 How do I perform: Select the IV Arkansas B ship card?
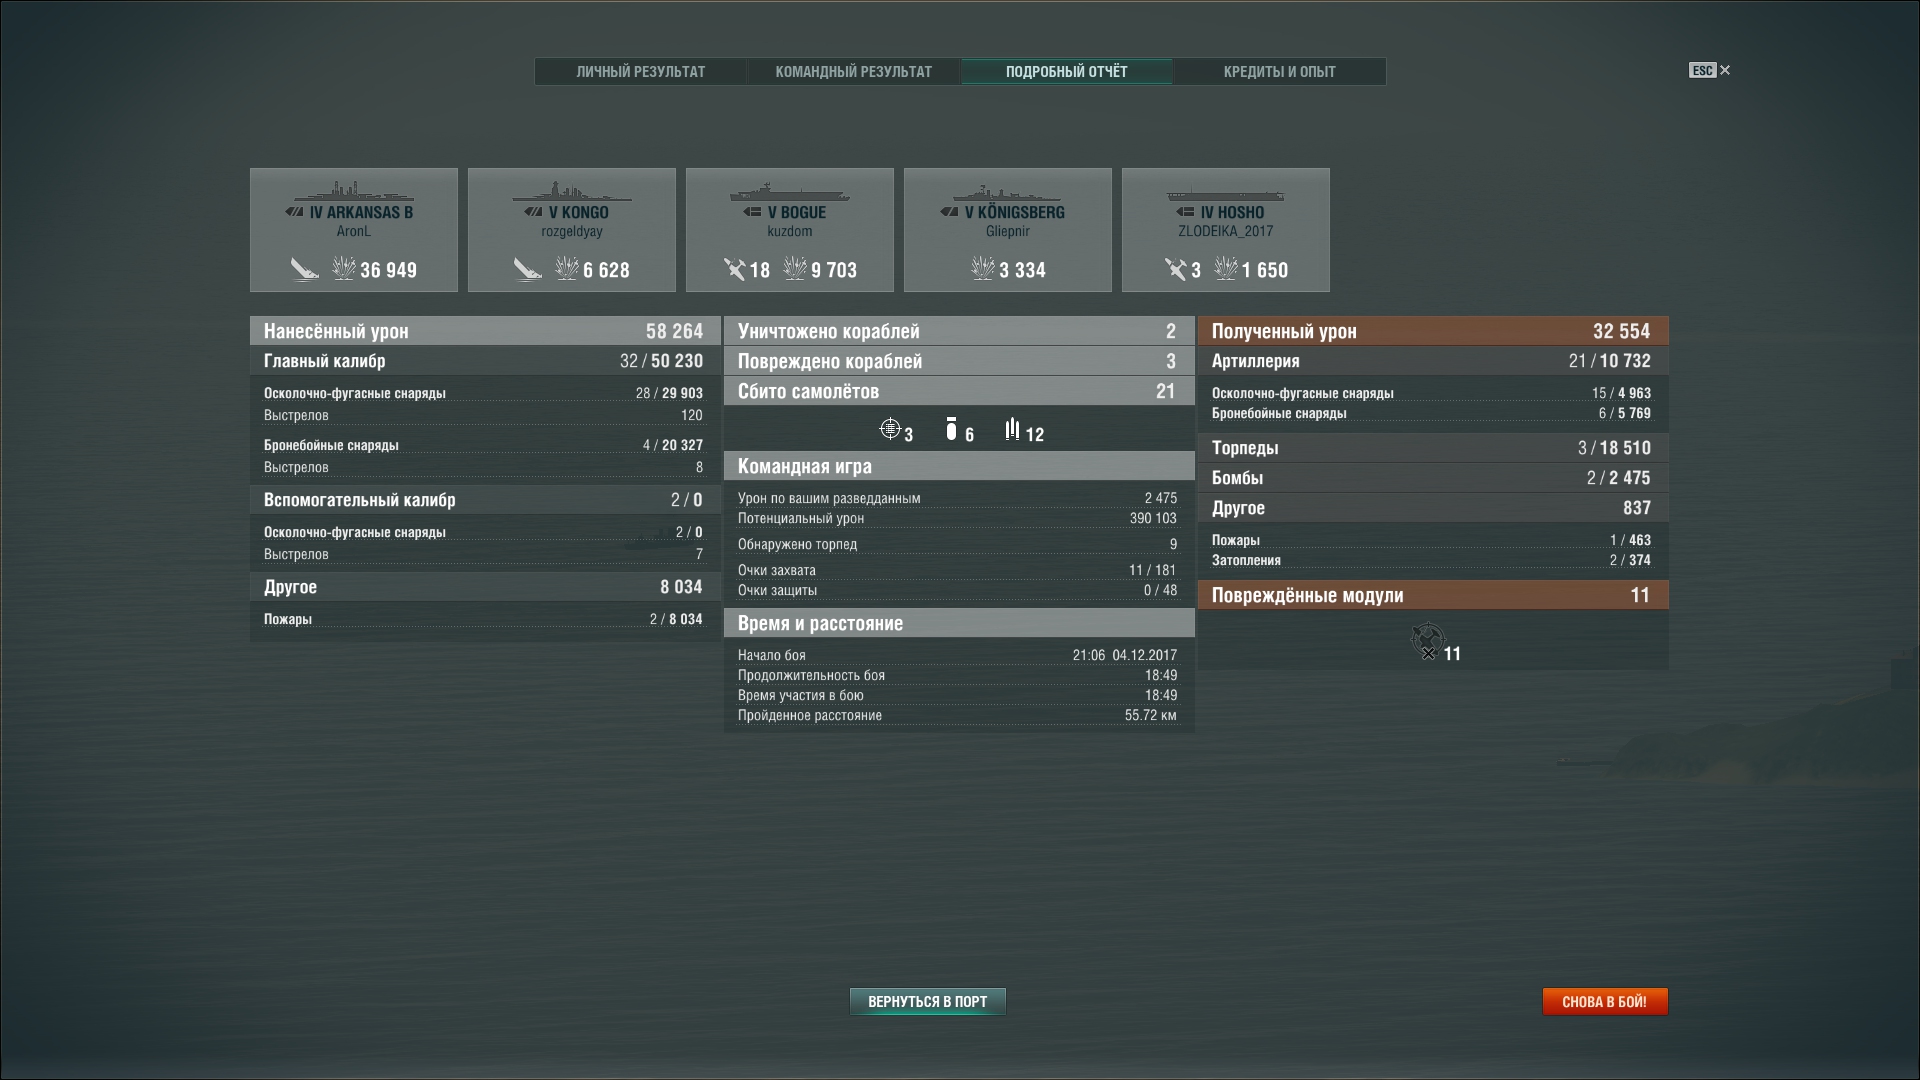pos(354,230)
